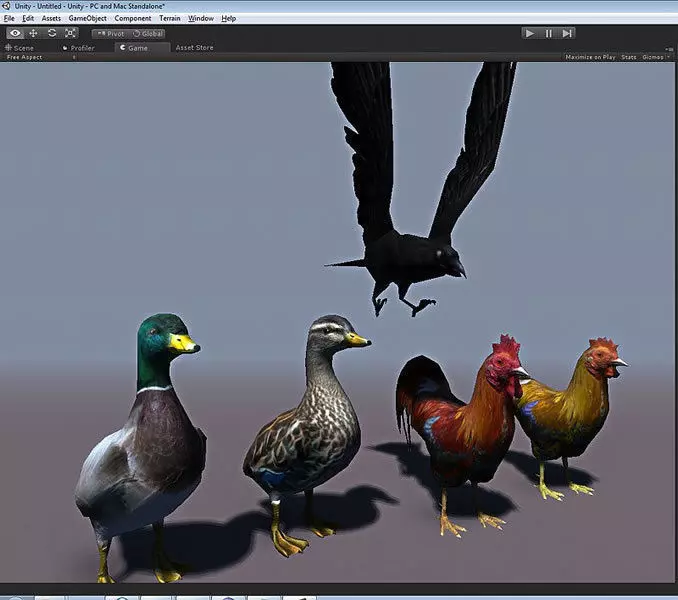Select the Scale tool

[70, 33]
